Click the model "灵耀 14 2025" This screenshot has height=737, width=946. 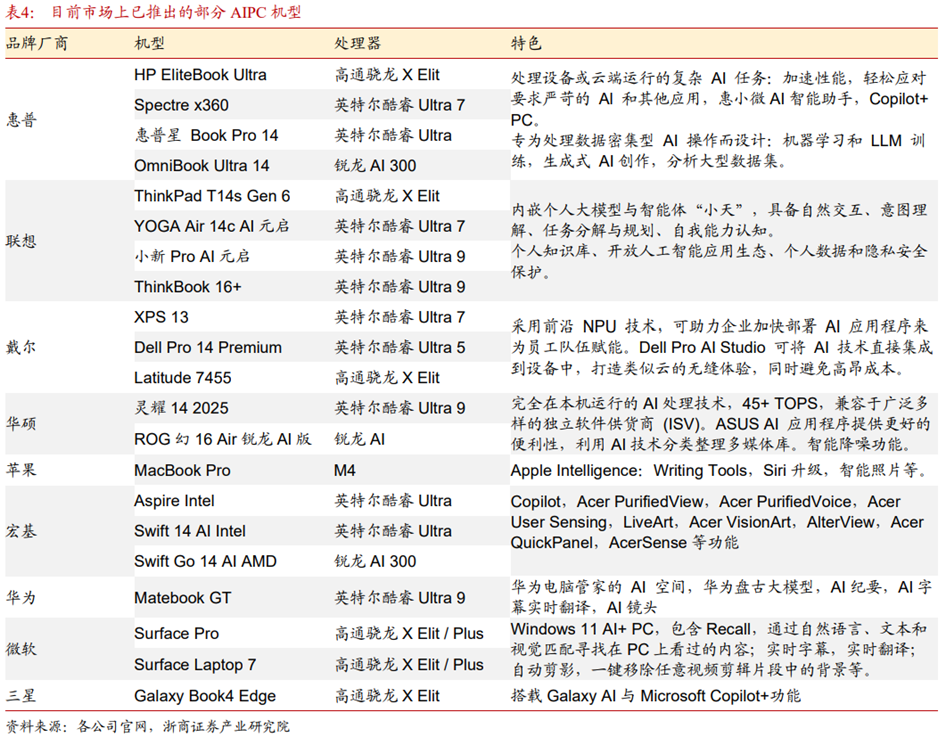click(182, 408)
